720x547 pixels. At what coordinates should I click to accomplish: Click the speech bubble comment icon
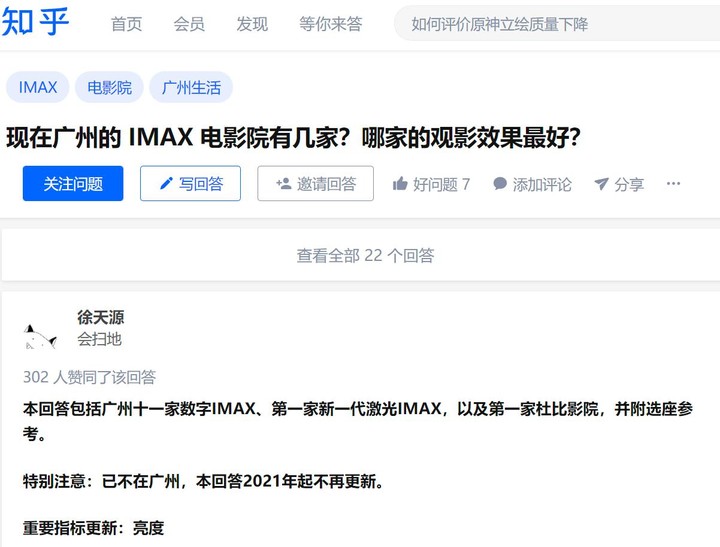(500, 184)
